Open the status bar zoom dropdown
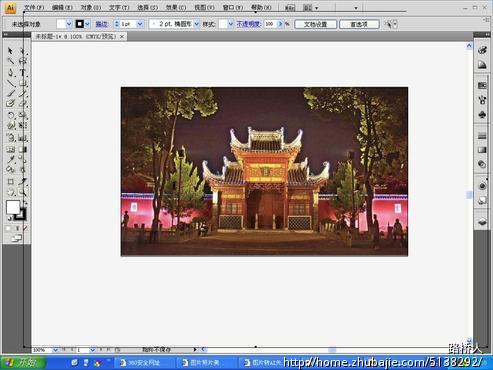The image size is (493, 370). coord(55,350)
